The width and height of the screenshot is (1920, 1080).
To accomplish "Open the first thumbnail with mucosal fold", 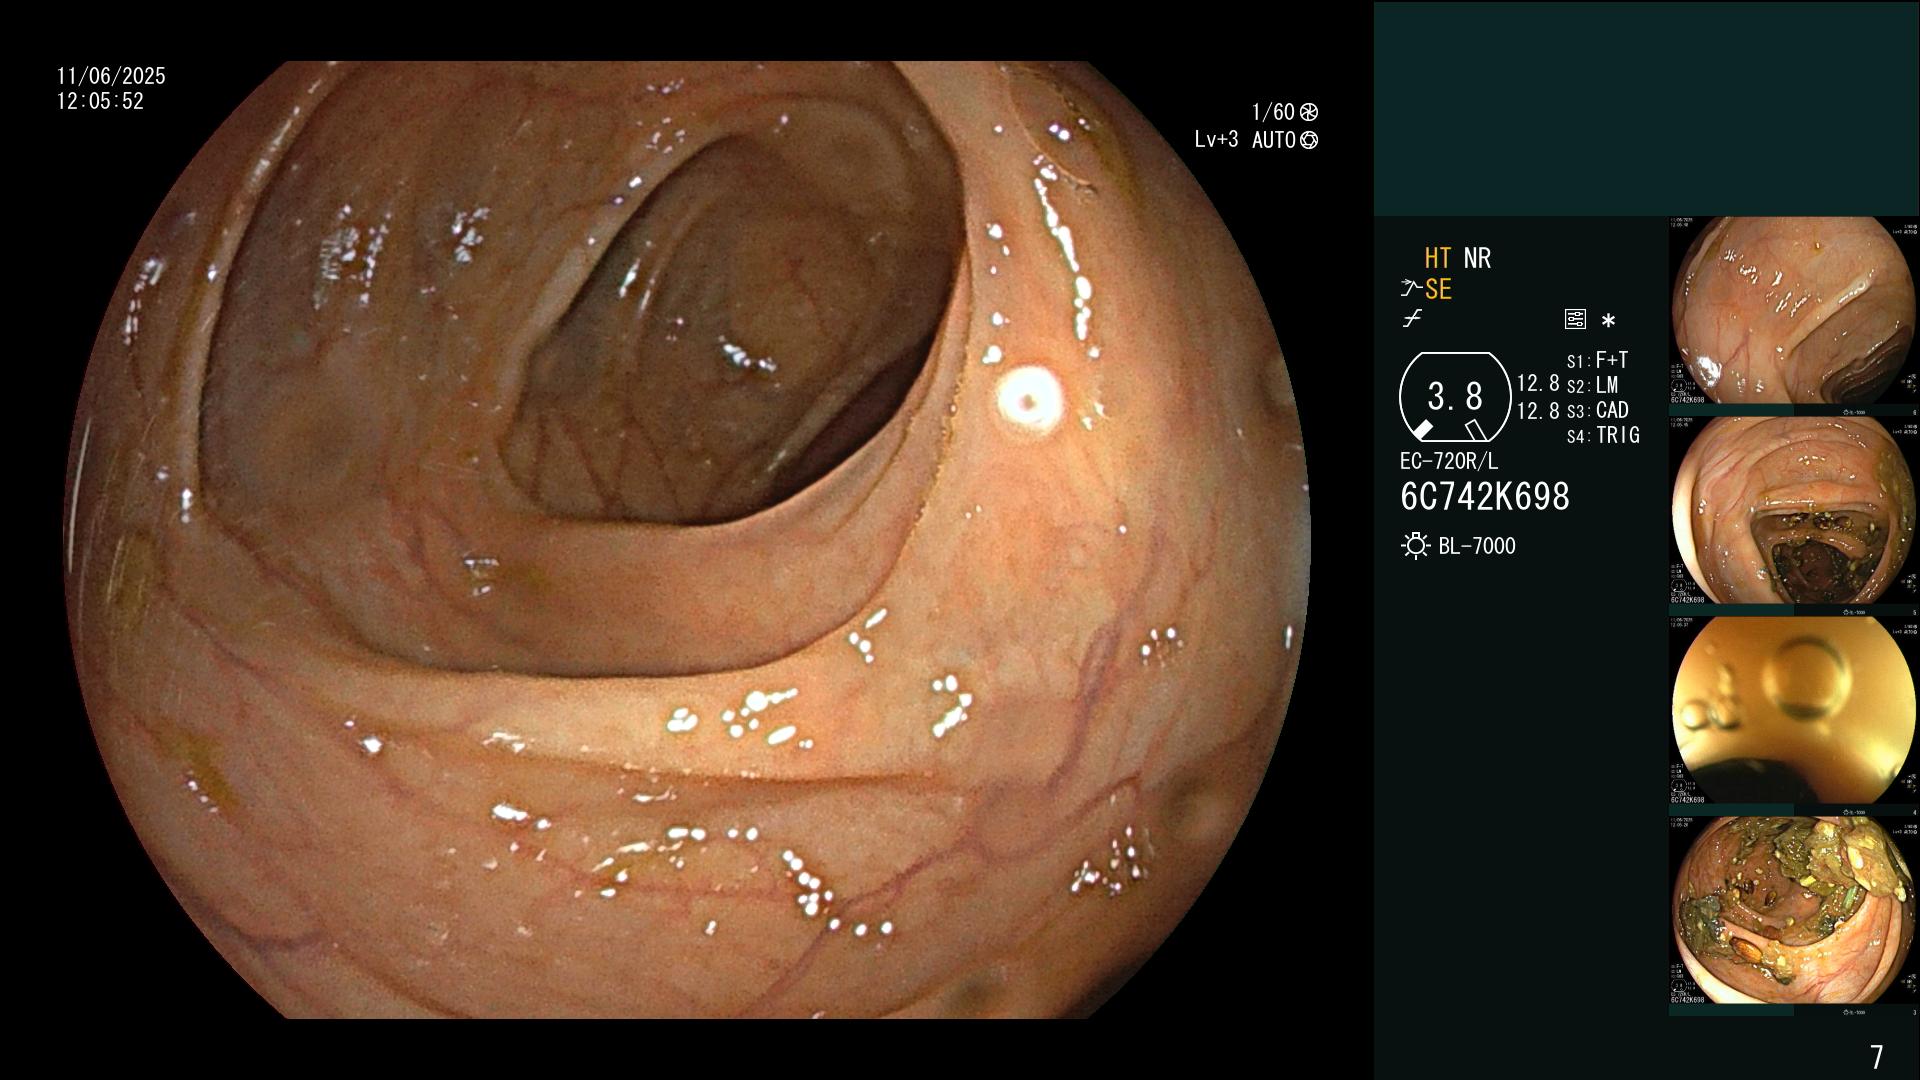I will pyautogui.click(x=1793, y=312).
